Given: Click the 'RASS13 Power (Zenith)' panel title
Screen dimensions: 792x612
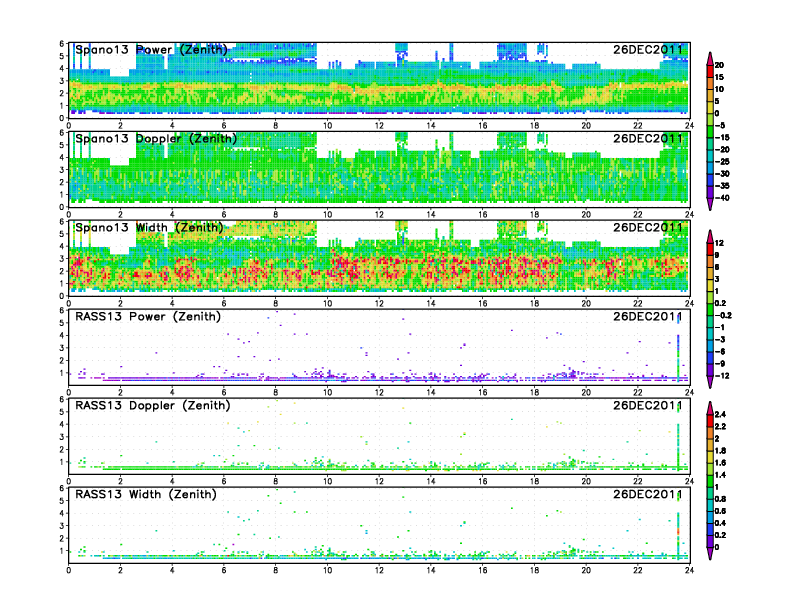Looking at the screenshot, I should (147, 317).
